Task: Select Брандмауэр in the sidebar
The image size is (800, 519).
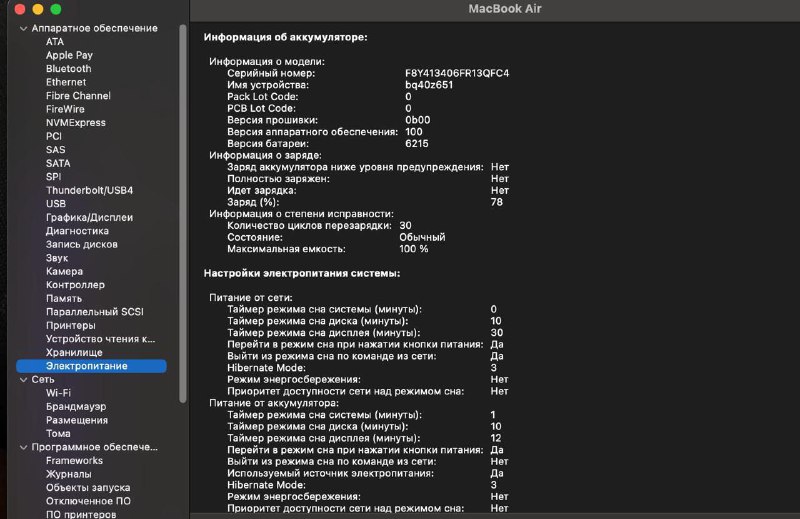Action: click(x=76, y=407)
